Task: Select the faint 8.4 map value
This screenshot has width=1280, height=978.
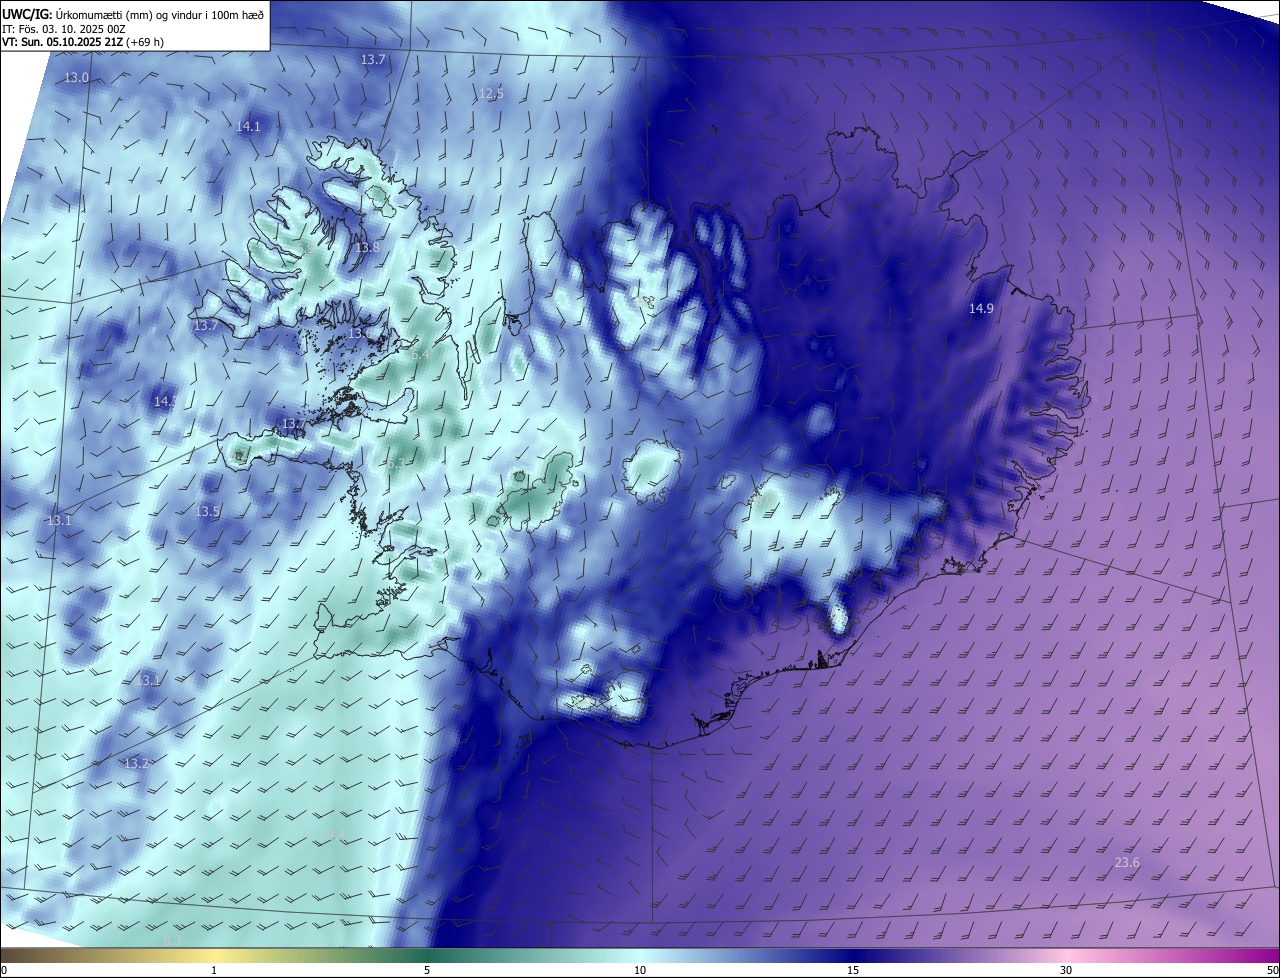Action: [x=336, y=835]
